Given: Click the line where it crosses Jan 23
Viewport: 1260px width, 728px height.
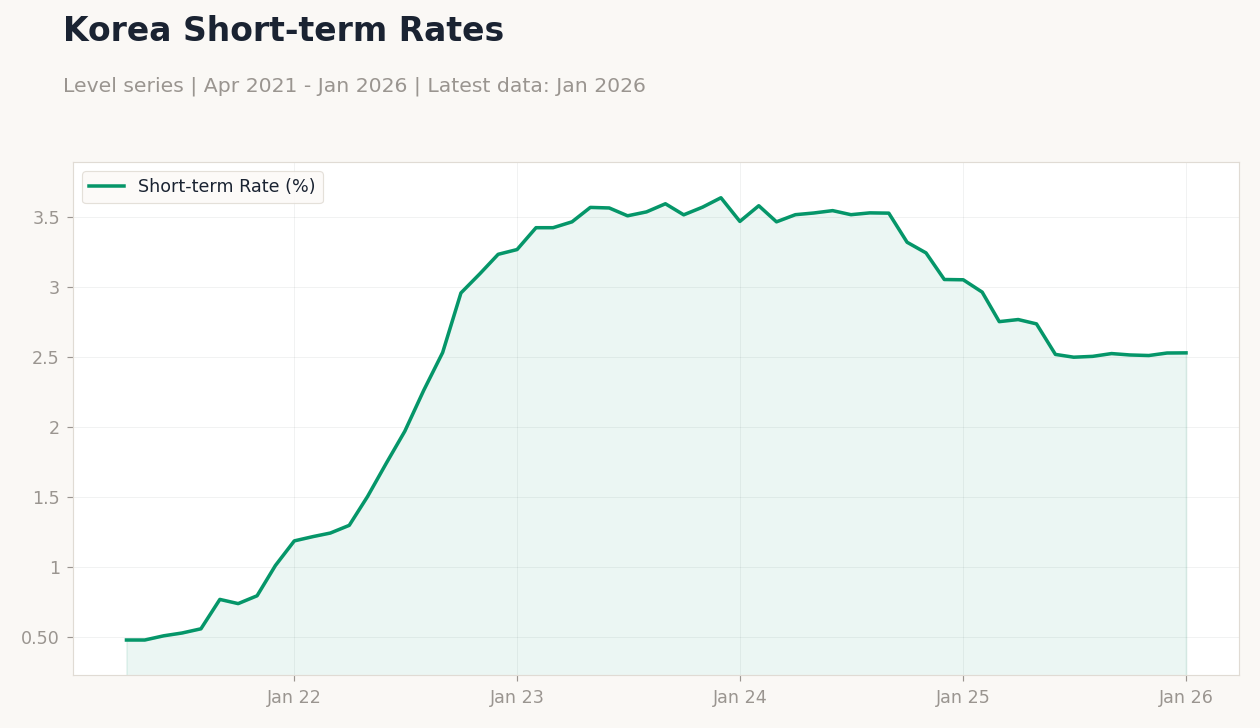Looking at the screenshot, I should [517, 249].
